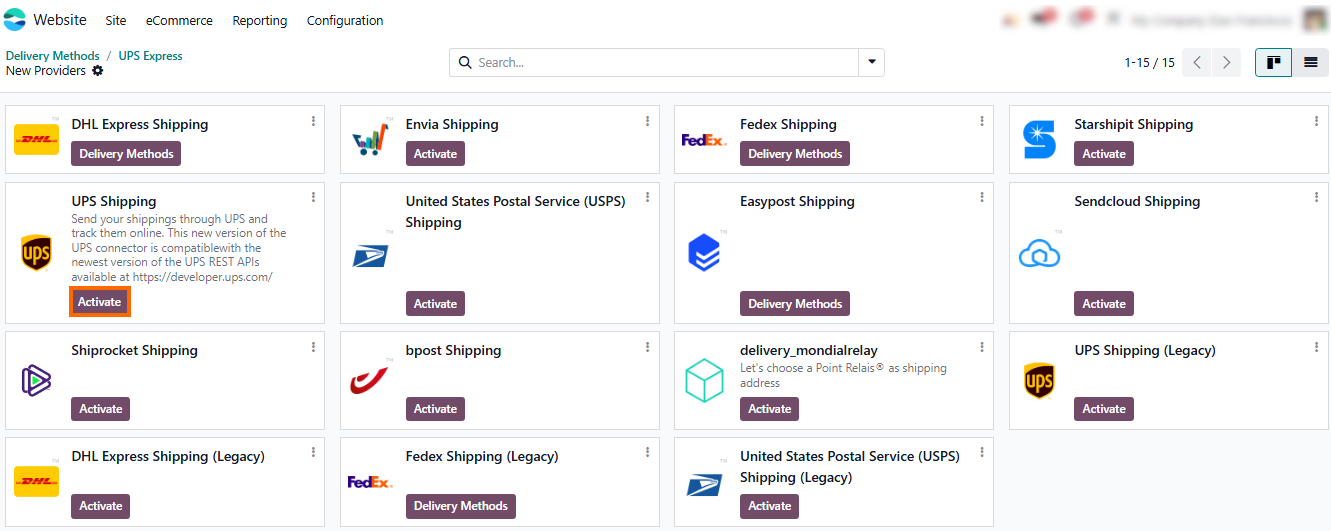Click the gear icon beside New Providers
The height and width of the screenshot is (531, 1331).
point(98,71)
